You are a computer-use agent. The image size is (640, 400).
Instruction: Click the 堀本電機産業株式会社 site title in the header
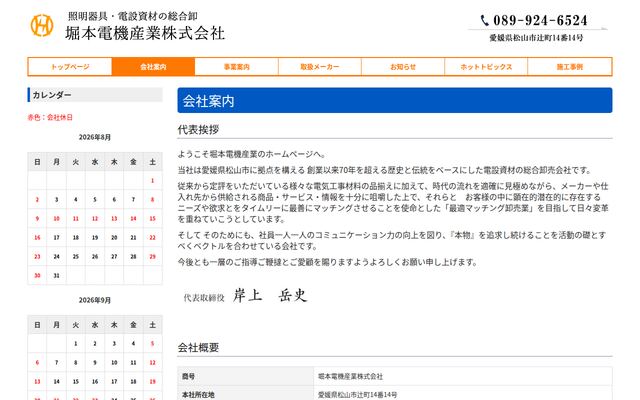click(x=145, y=33)
